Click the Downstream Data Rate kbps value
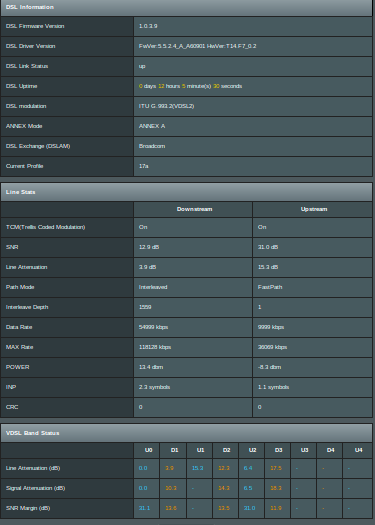Screen dimensions: 375x525 (153, 327)
